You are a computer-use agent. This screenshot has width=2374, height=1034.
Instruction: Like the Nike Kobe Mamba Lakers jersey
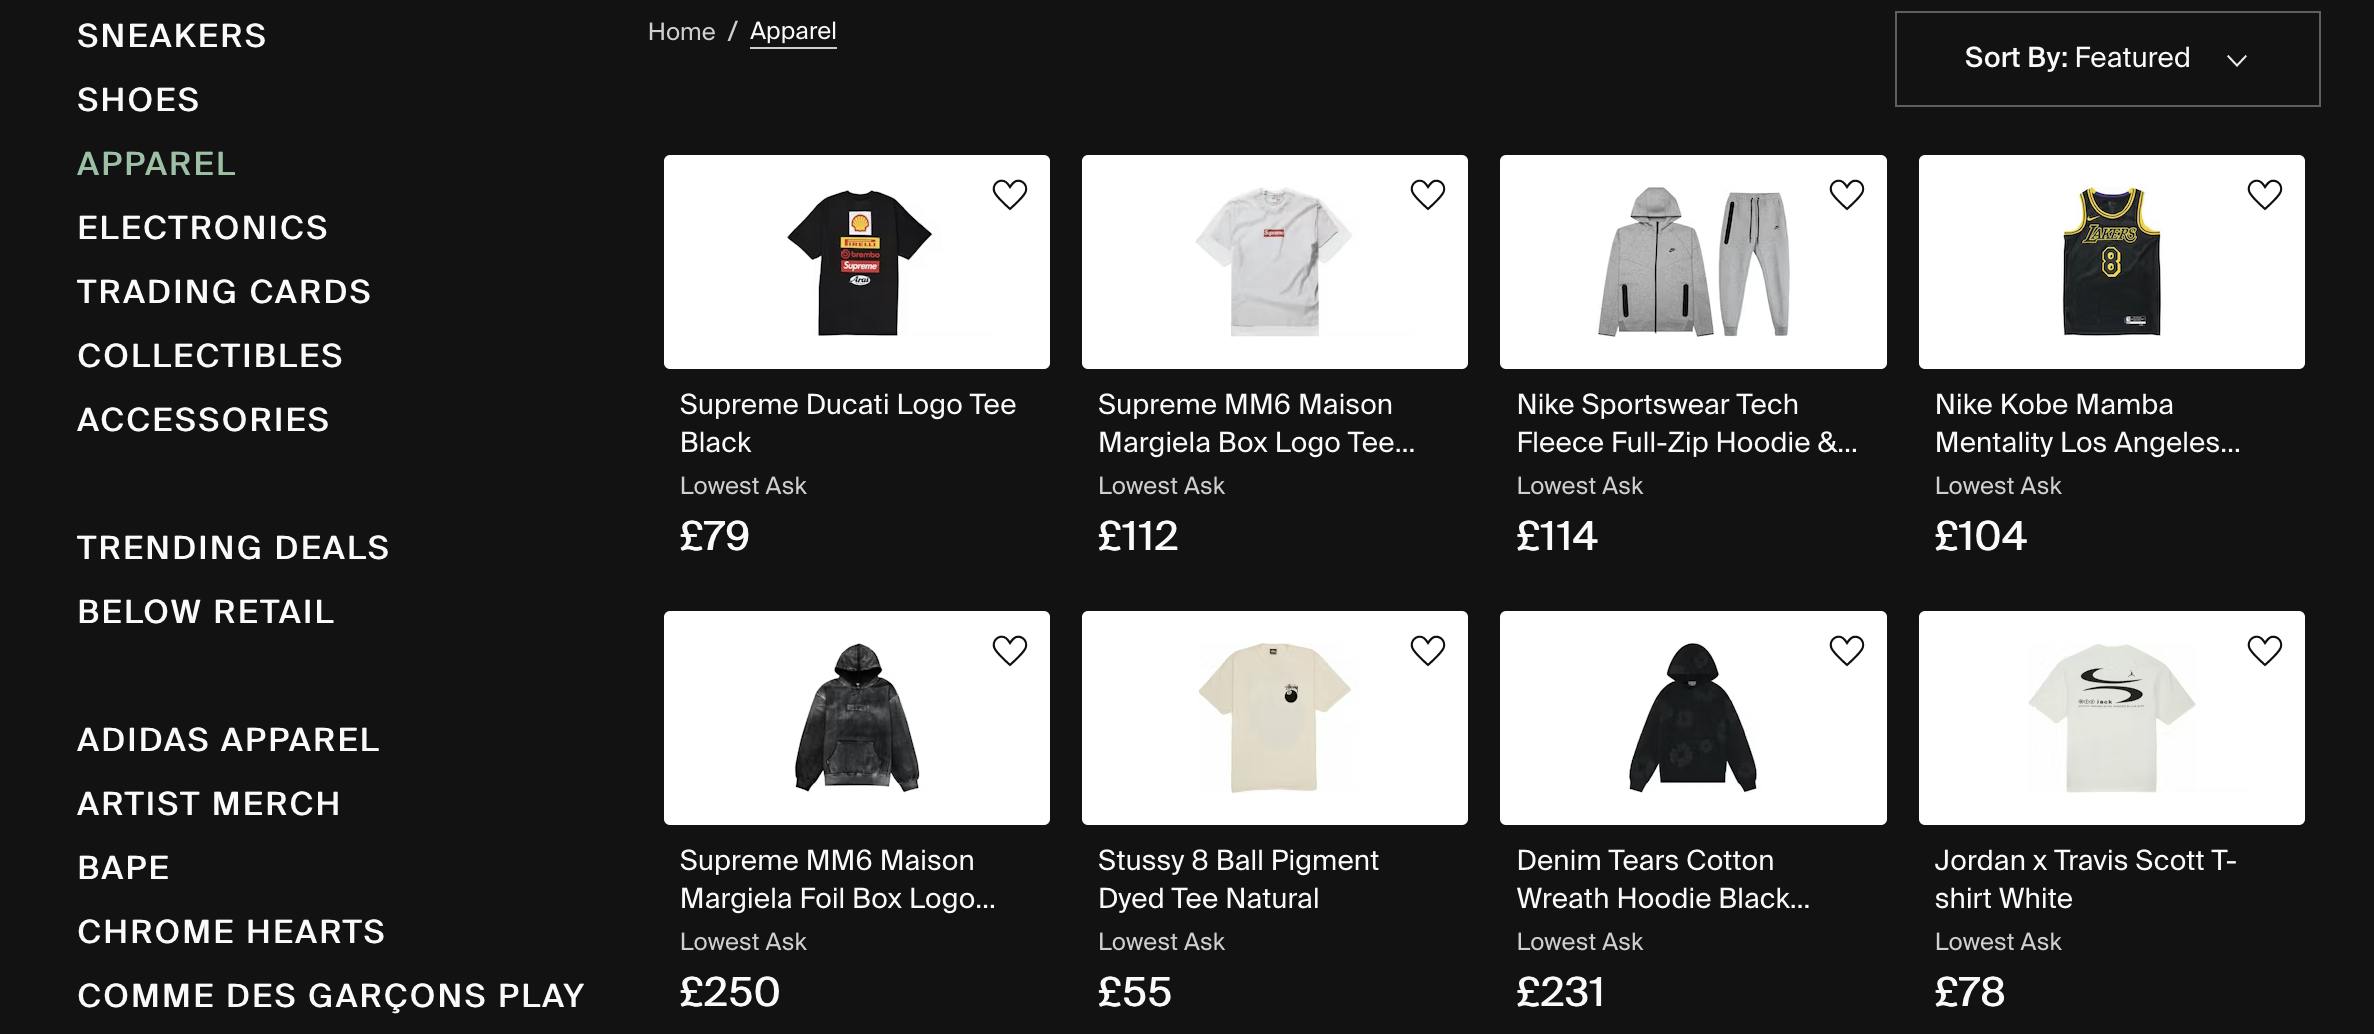click(2264, 194)
